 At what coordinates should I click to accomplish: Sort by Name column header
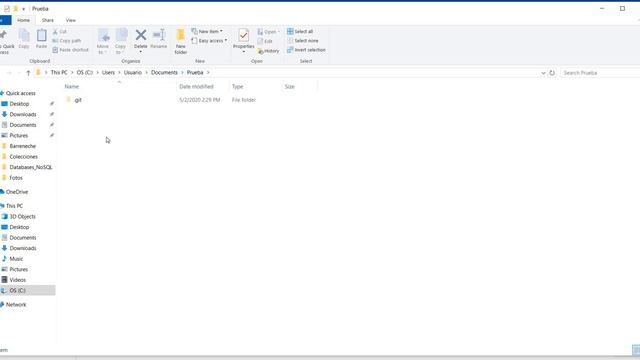point(71,87)
